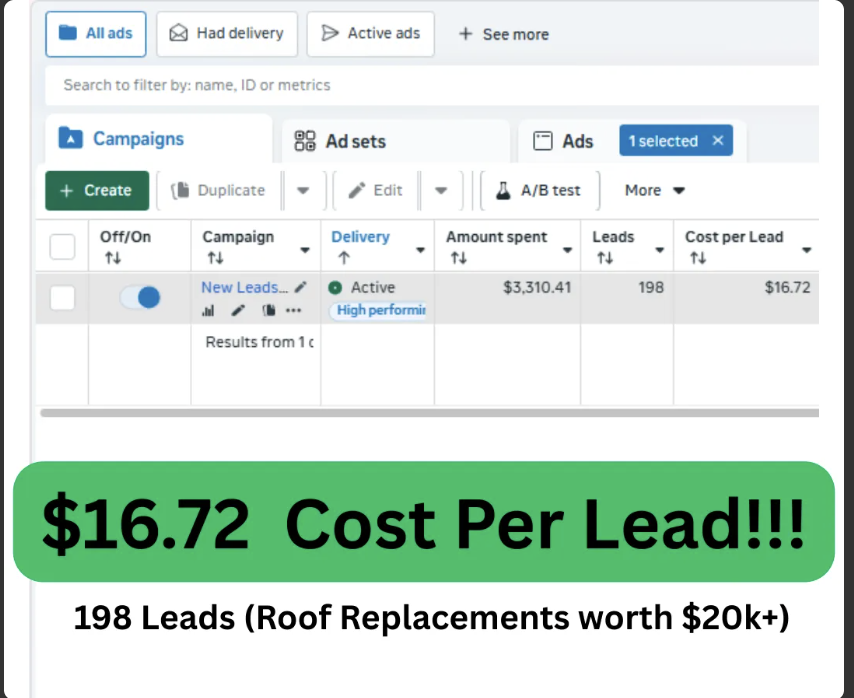Click the plus icon next to See more
Viewport: 854px width, 698px height.
pyautogui.click(x=467, y=33)
